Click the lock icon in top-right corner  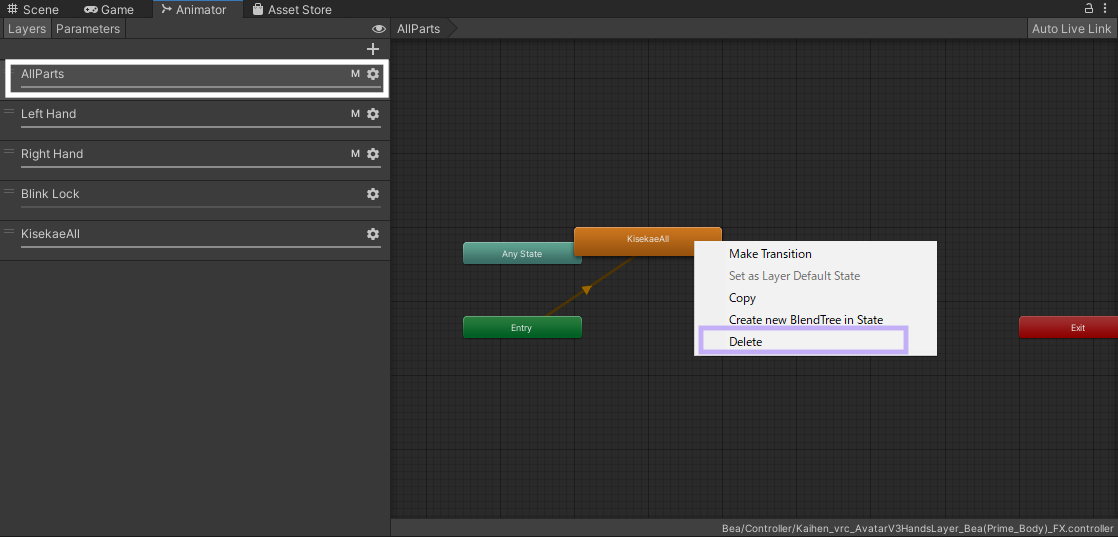1090,9
